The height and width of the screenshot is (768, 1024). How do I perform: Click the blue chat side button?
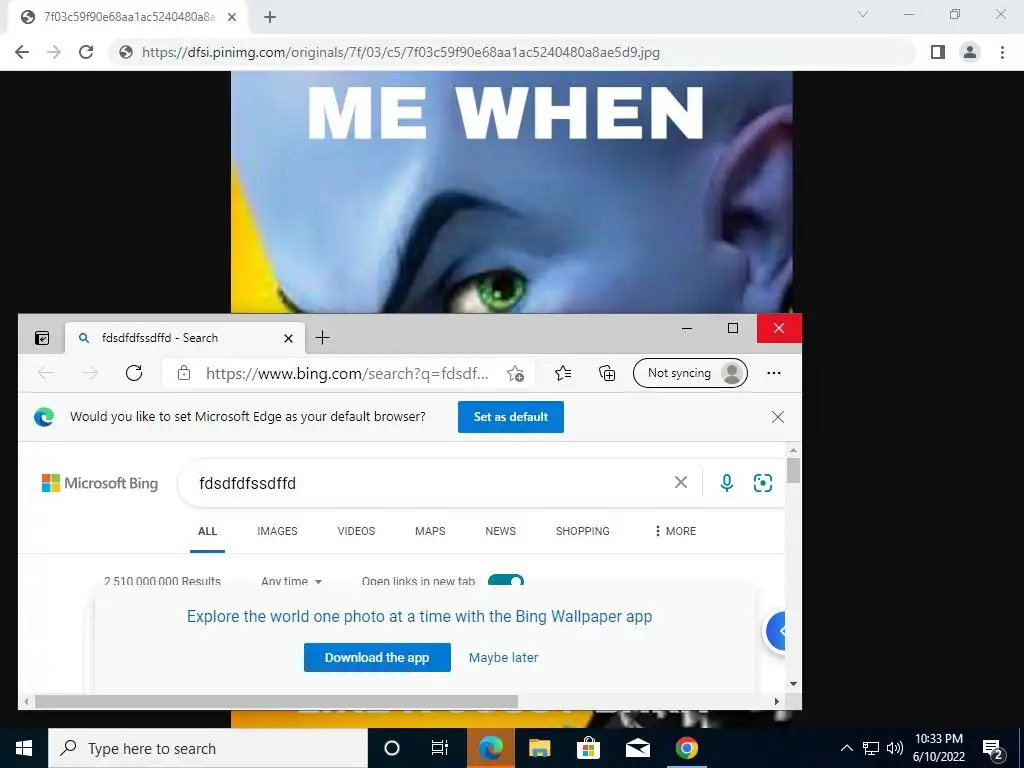click(x=775, y=631)
